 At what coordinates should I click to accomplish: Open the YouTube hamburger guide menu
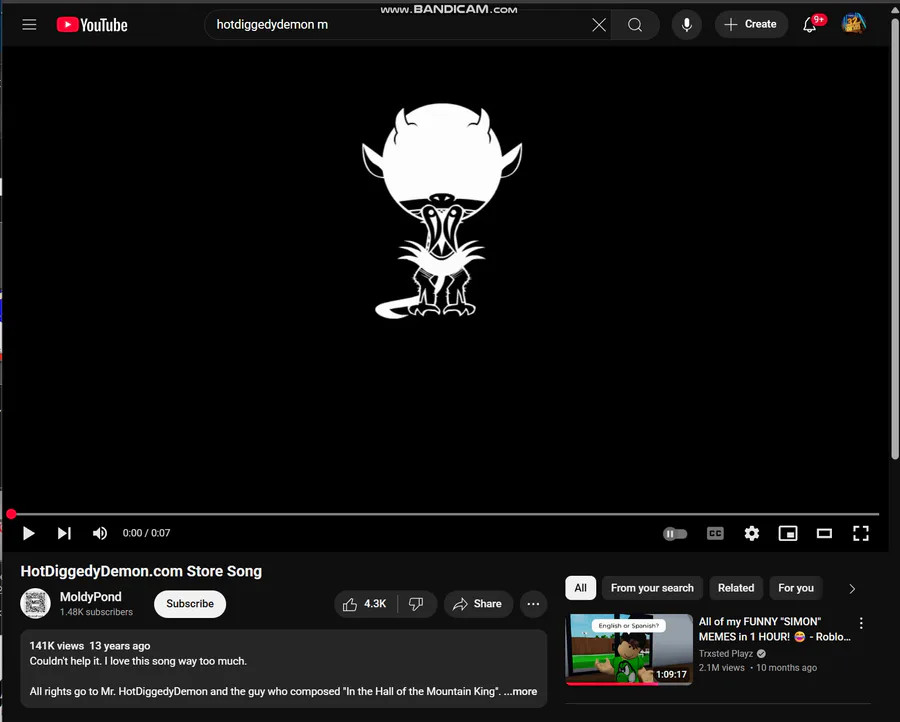29,25
